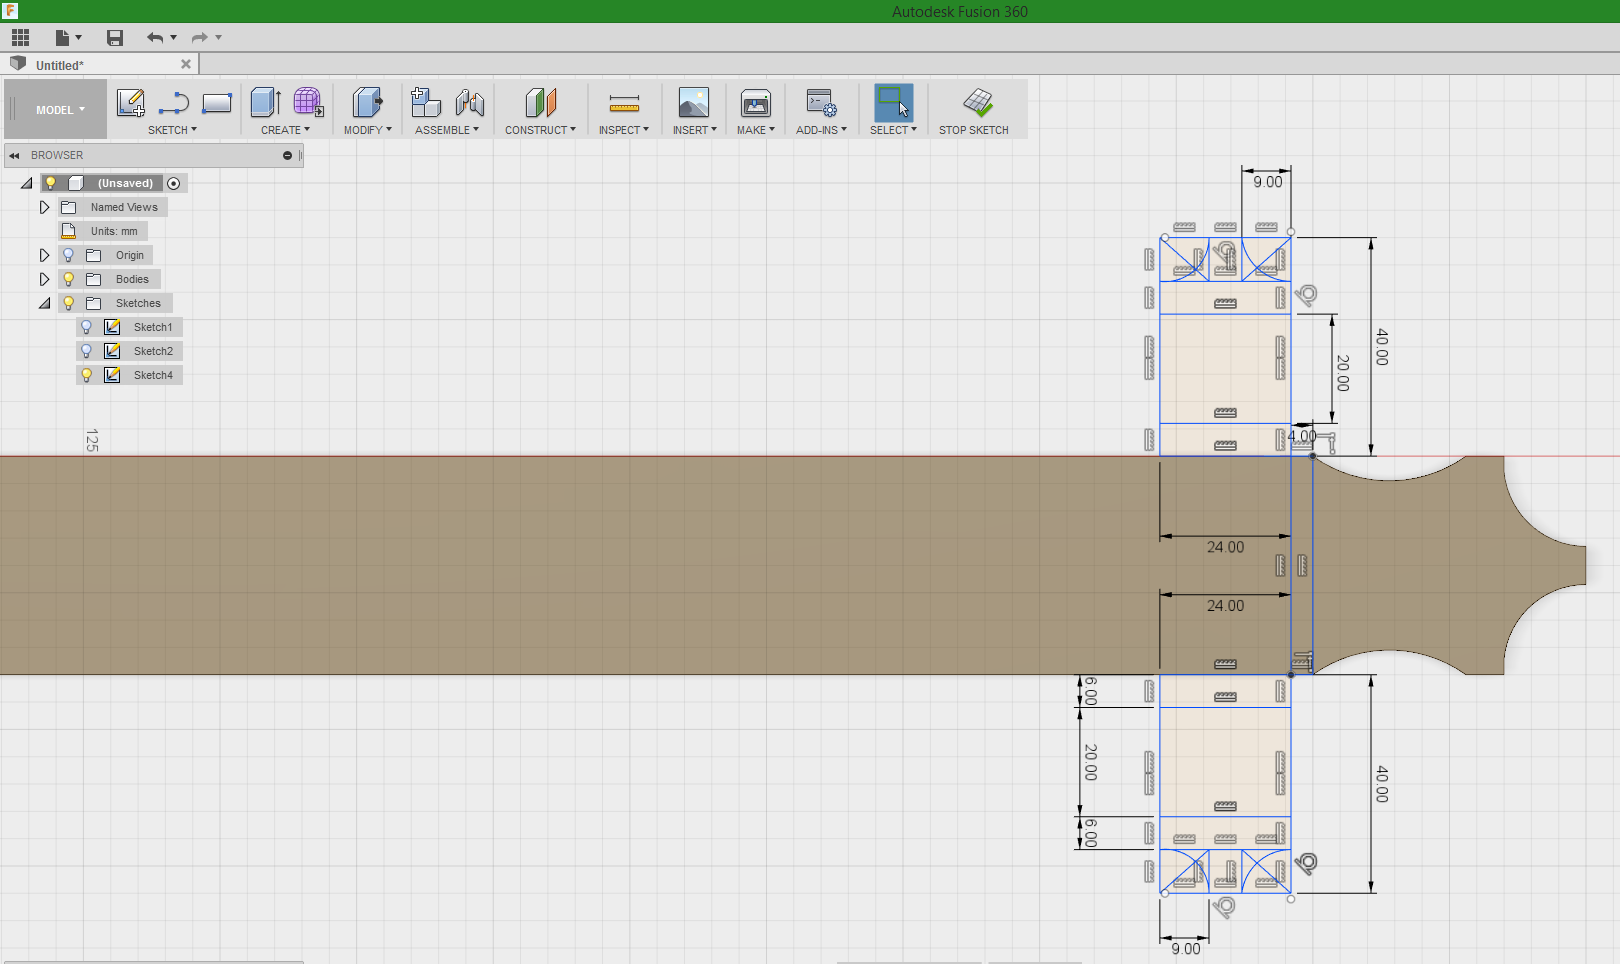Toggle visibility bulb of (Unsaved) component

51,183
